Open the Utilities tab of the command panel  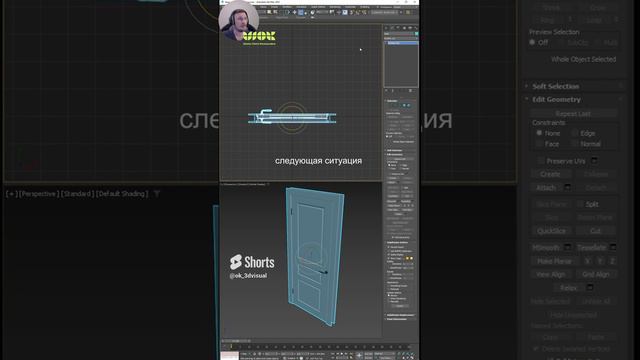pyautogui.click(x=416, y=28)
